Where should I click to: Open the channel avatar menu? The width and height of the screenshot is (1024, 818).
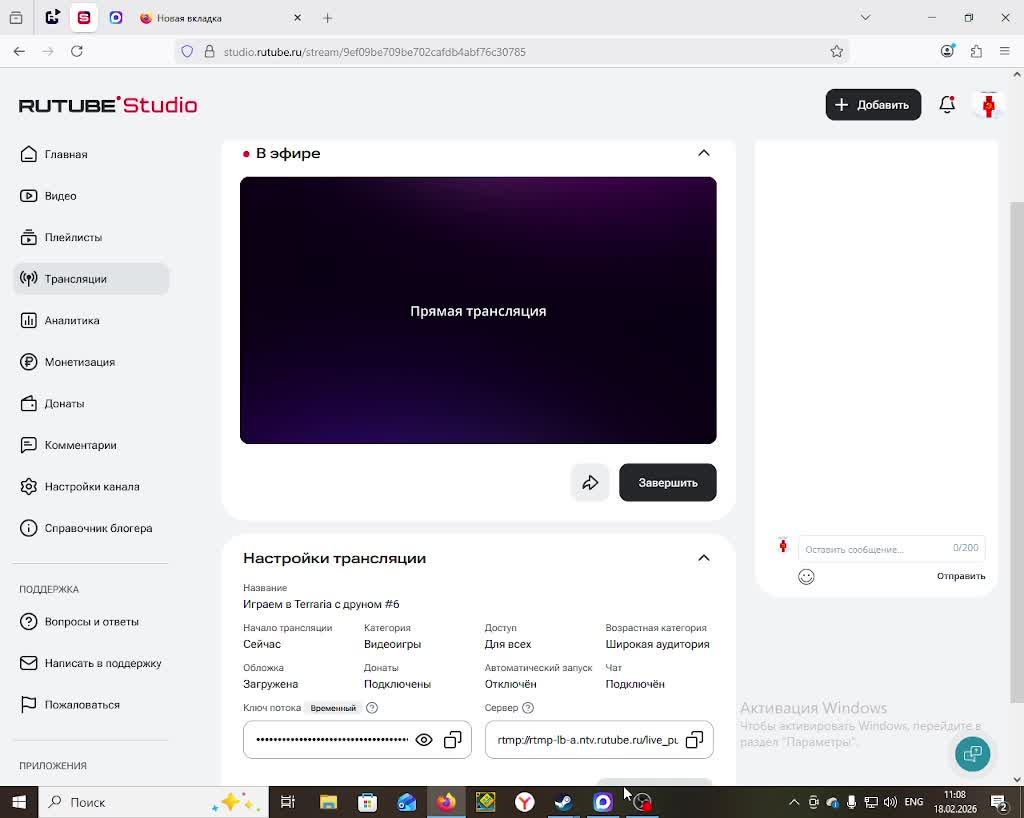(989, 104)
